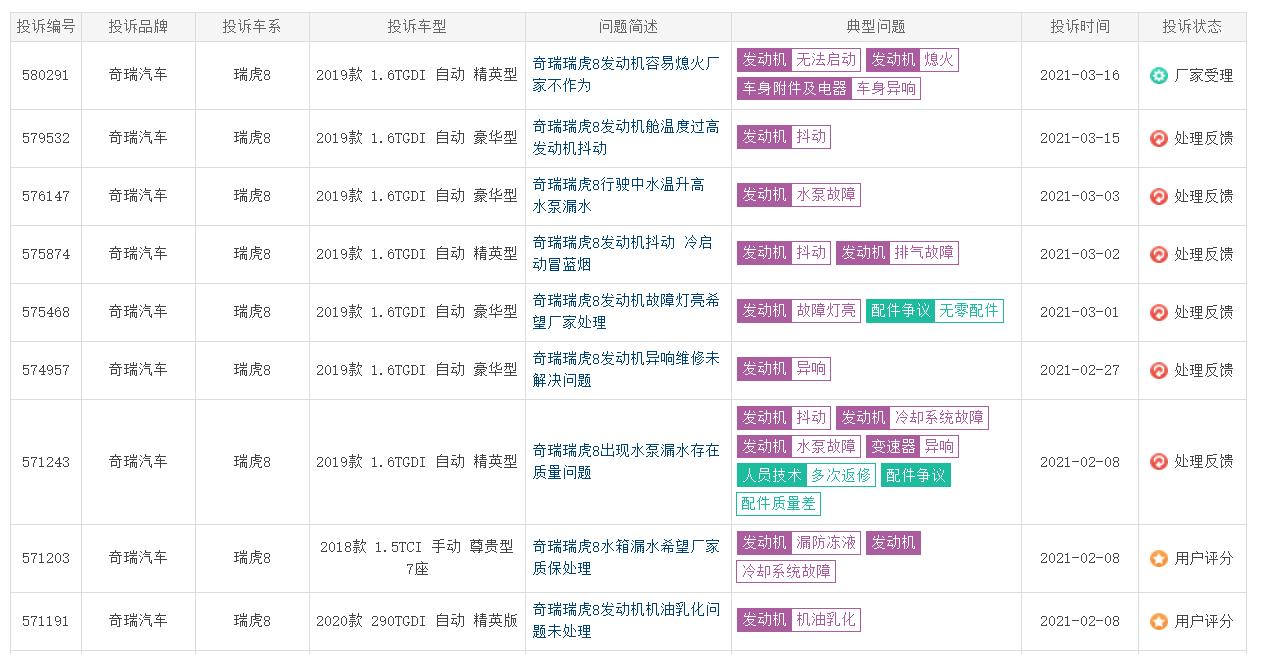The width and height of the screenshot is (1263, 654).
Task: Click the red status icon for complaint 575468
Action: tap(1158, 312)
